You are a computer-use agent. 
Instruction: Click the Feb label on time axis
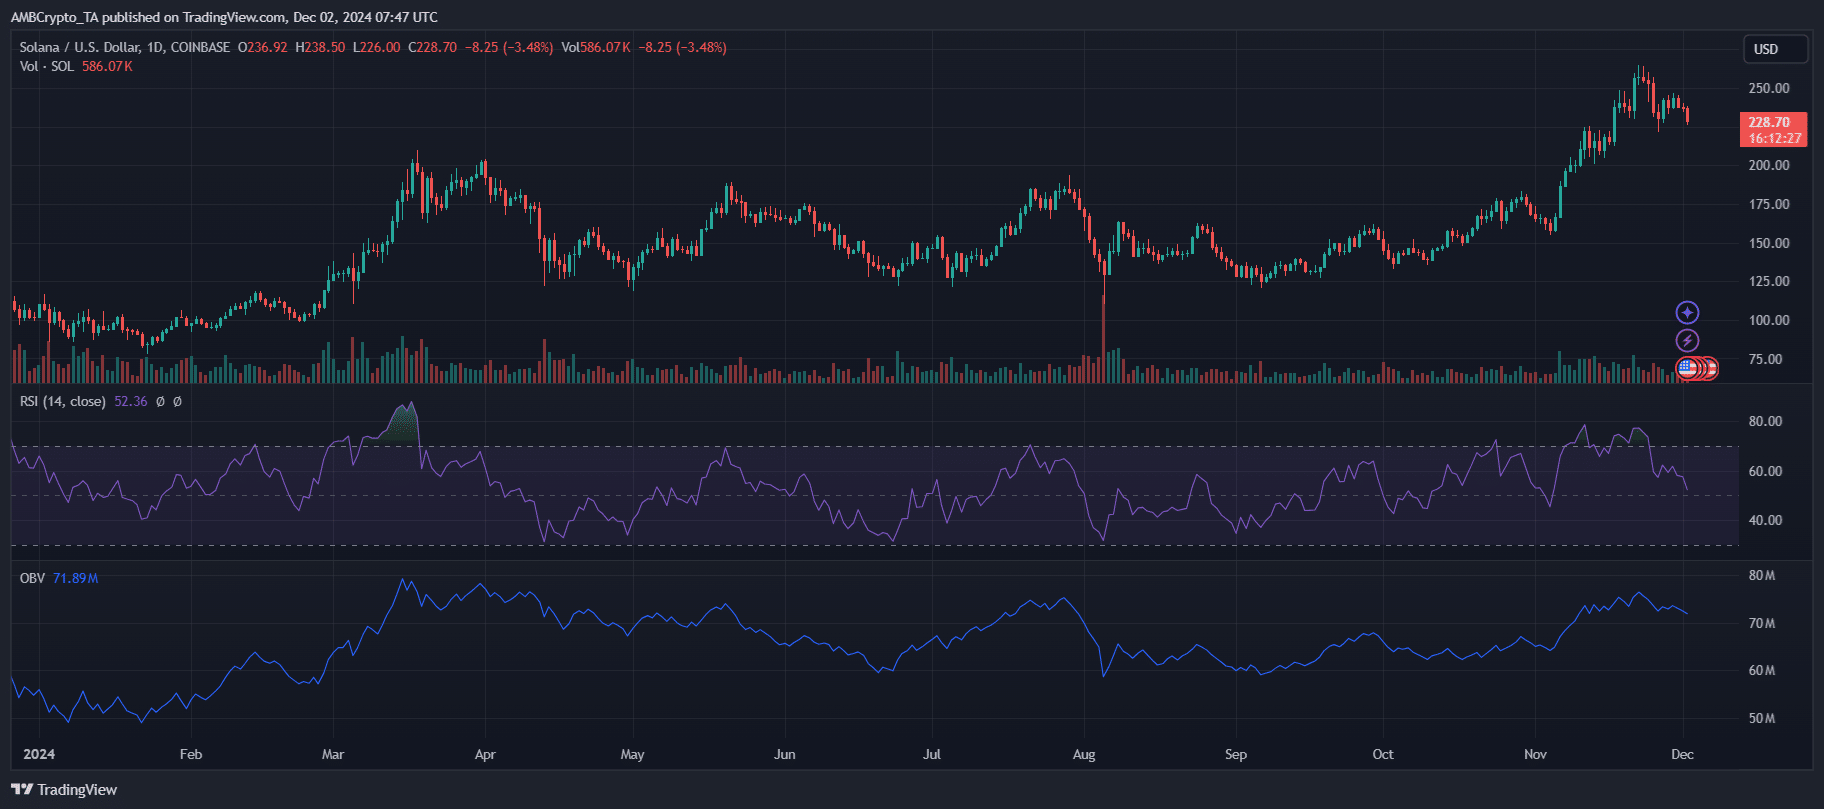pos(191,754)
